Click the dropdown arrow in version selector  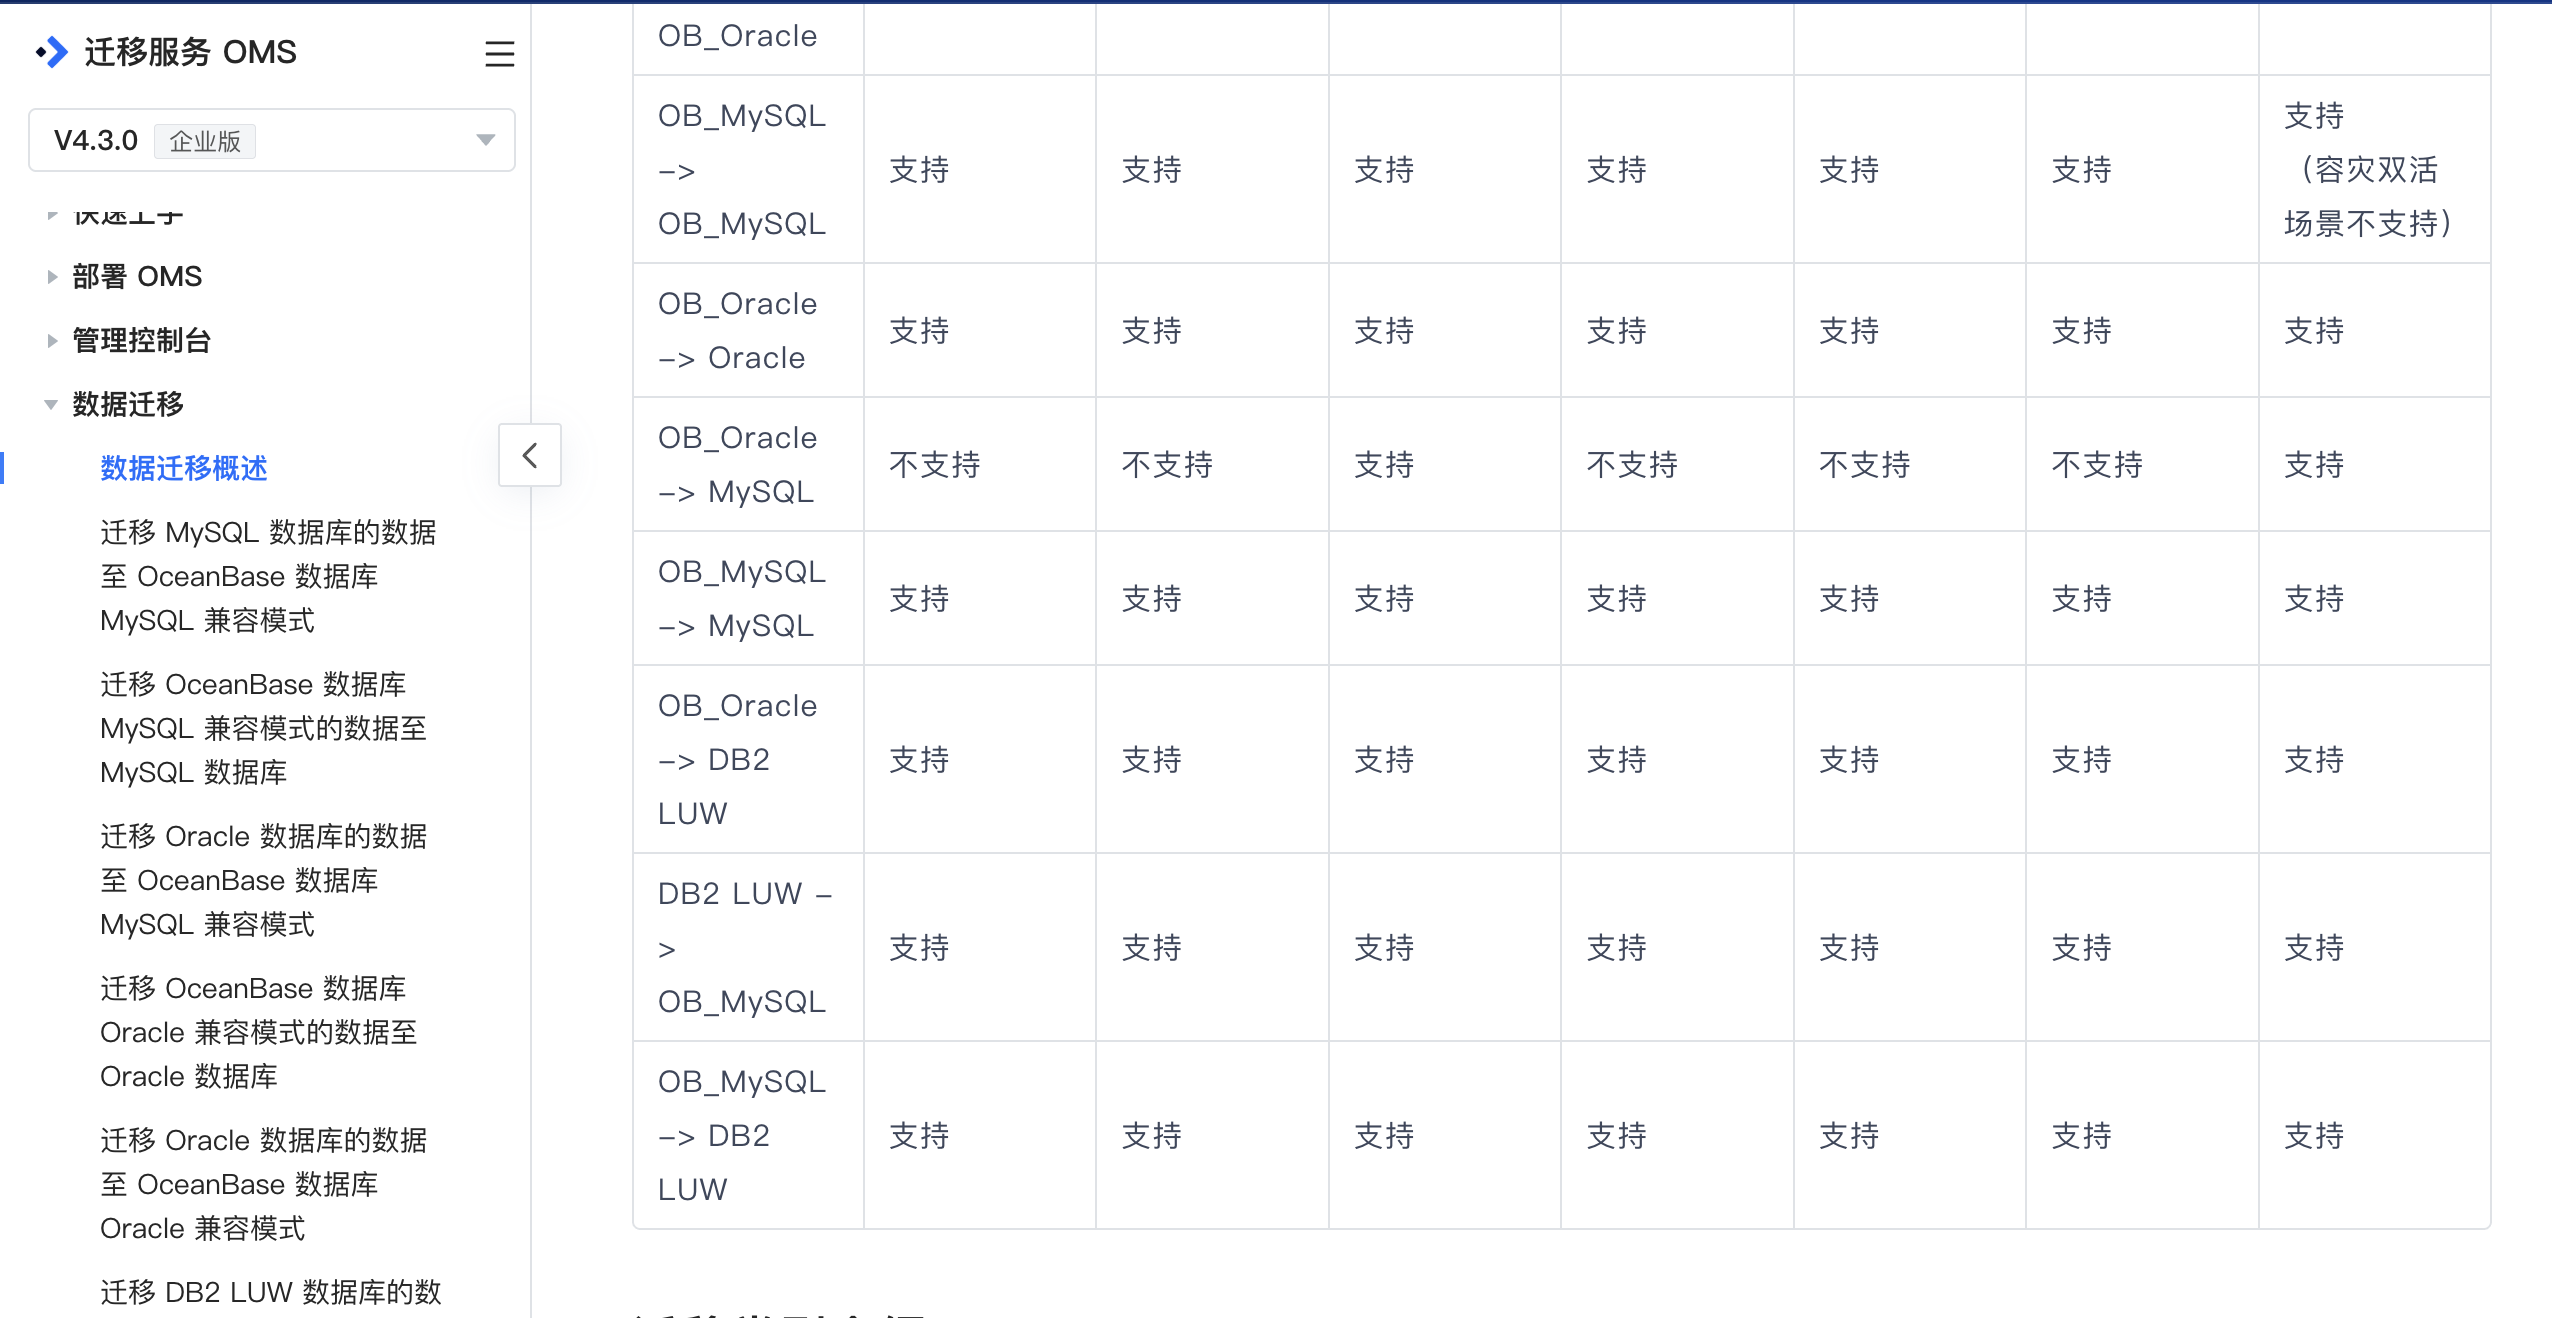pyautogui.click(x=486, y=140)
